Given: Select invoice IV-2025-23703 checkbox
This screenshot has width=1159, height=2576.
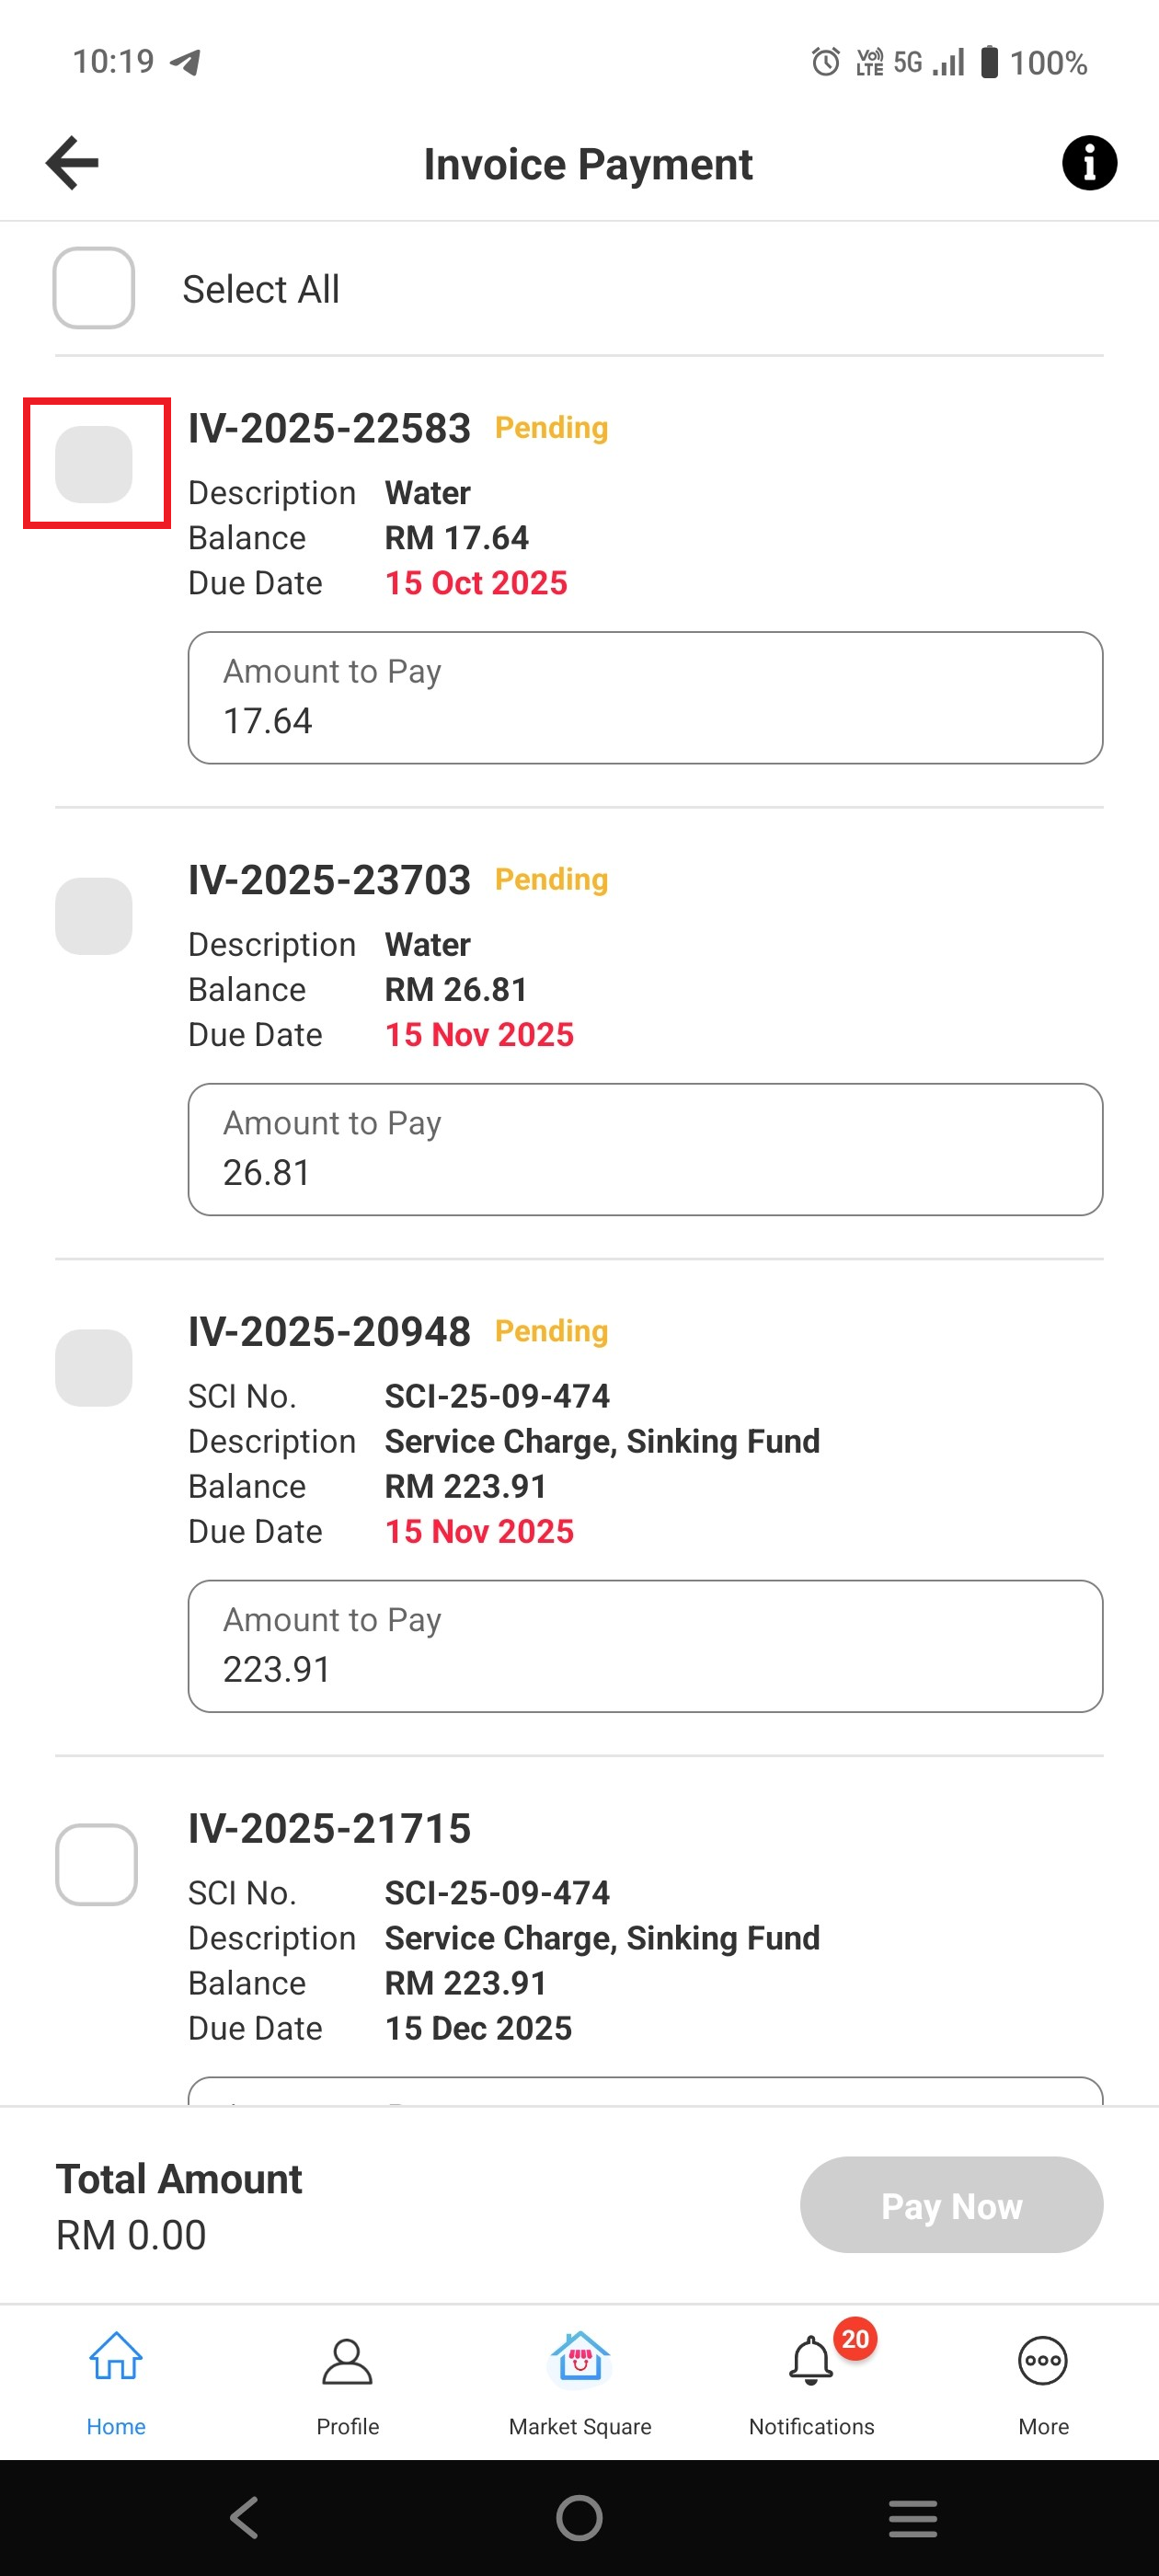Looking at the screenshot, I should tap(94, 916).
